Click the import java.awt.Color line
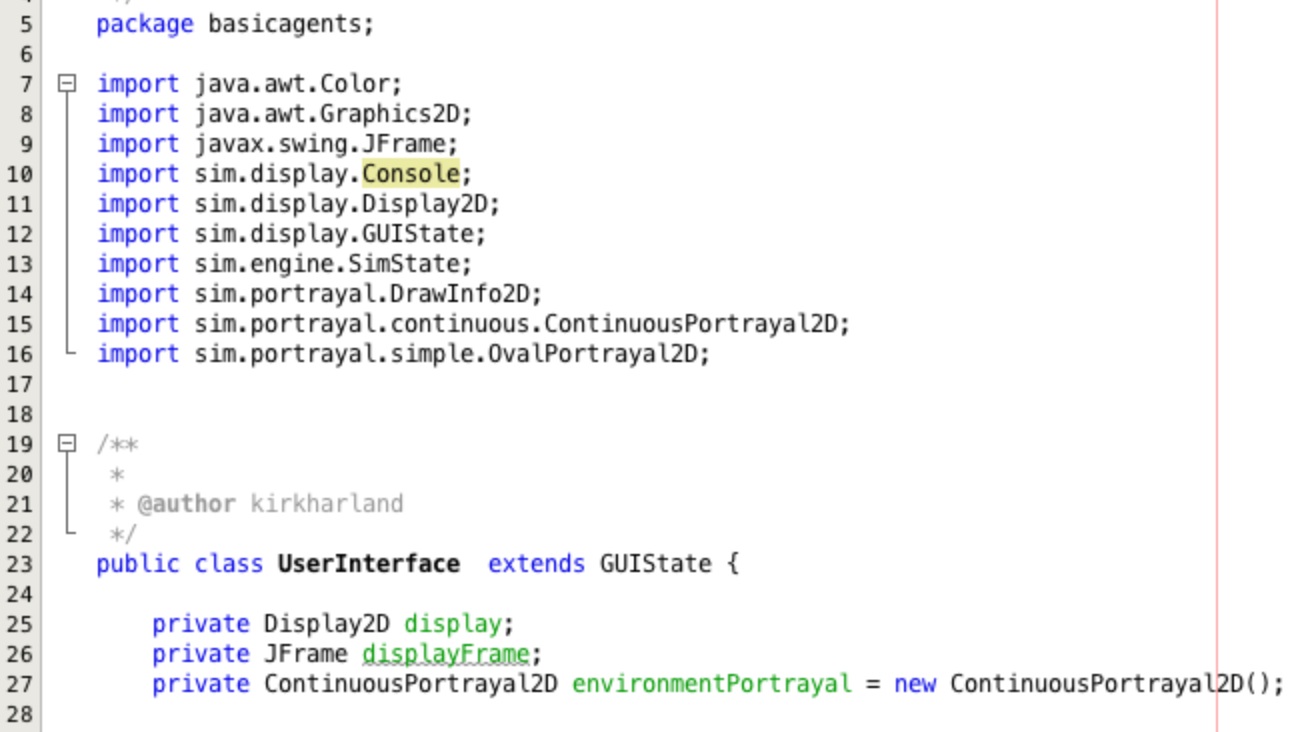Image resolution: width=1294 pixels, height=732 pixels. [x=250, y=84]
